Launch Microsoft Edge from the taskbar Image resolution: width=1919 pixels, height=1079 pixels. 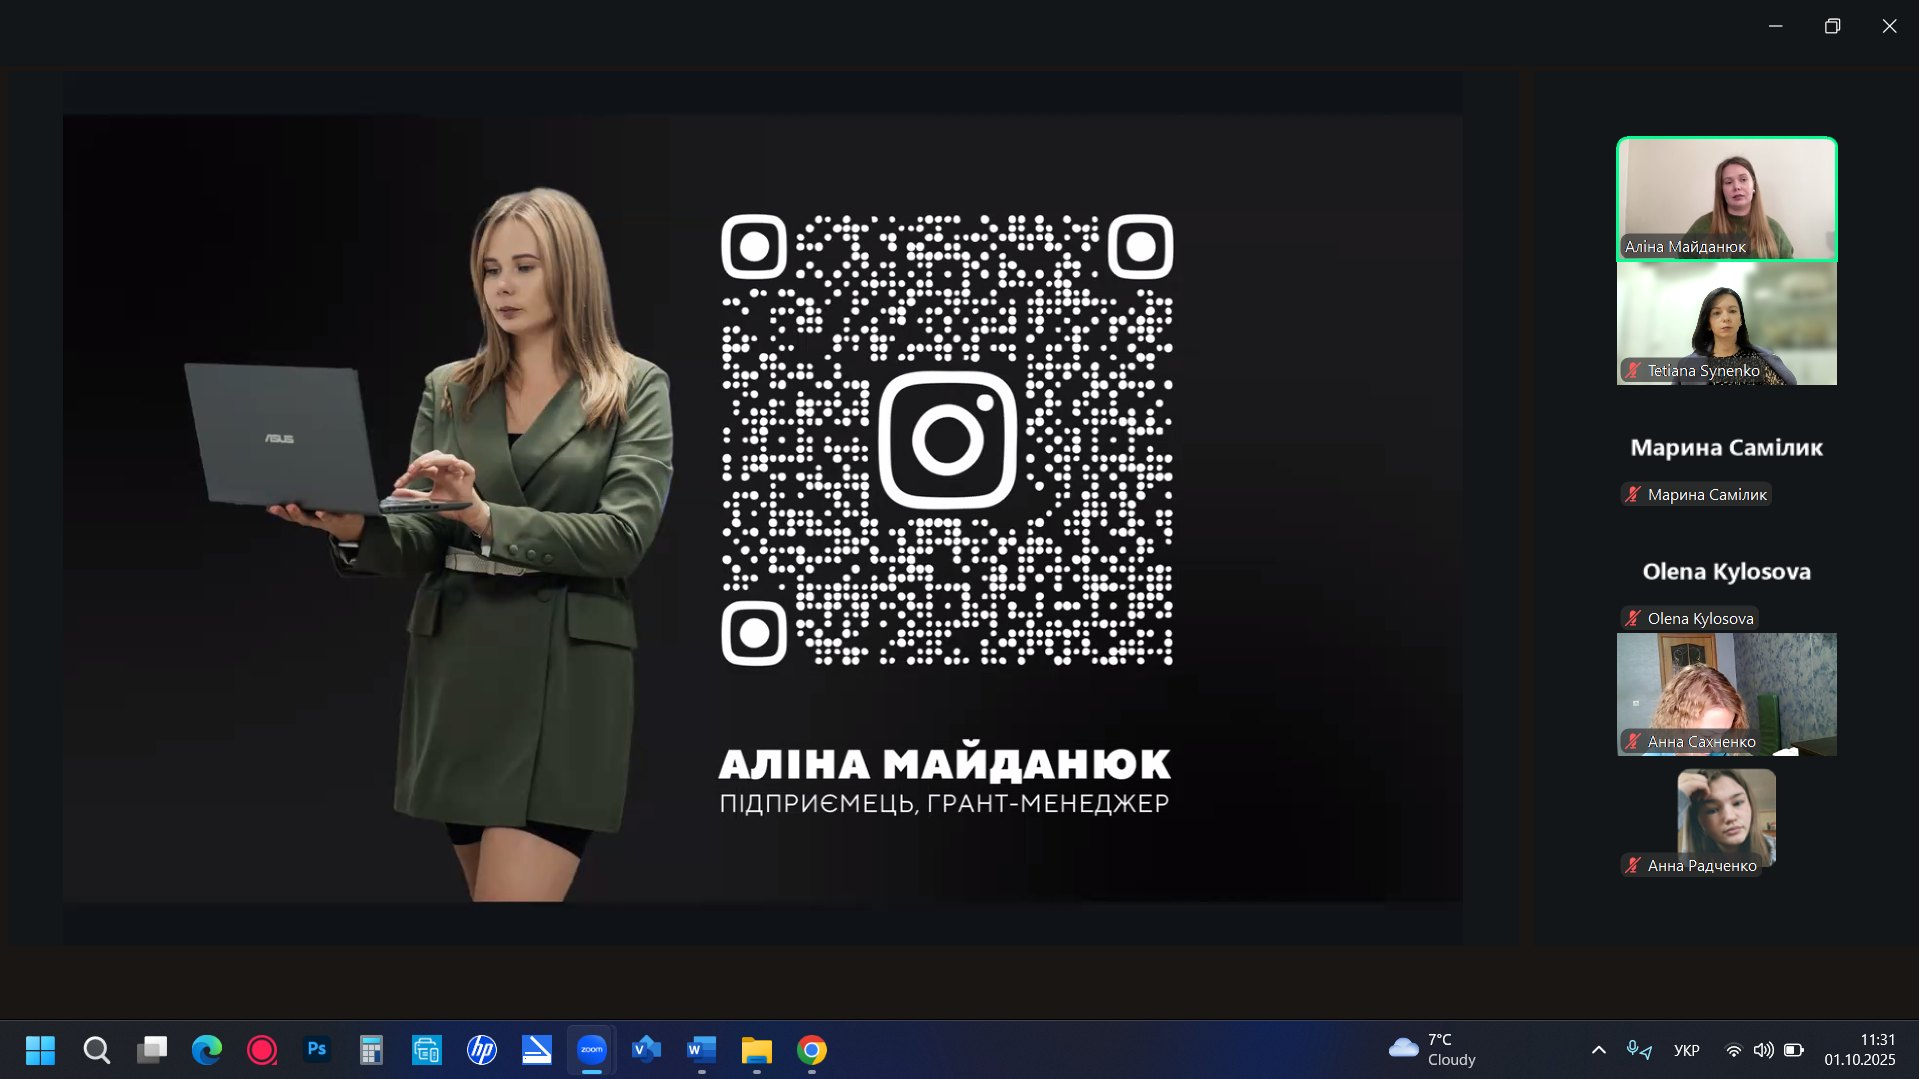[207, 1050]
